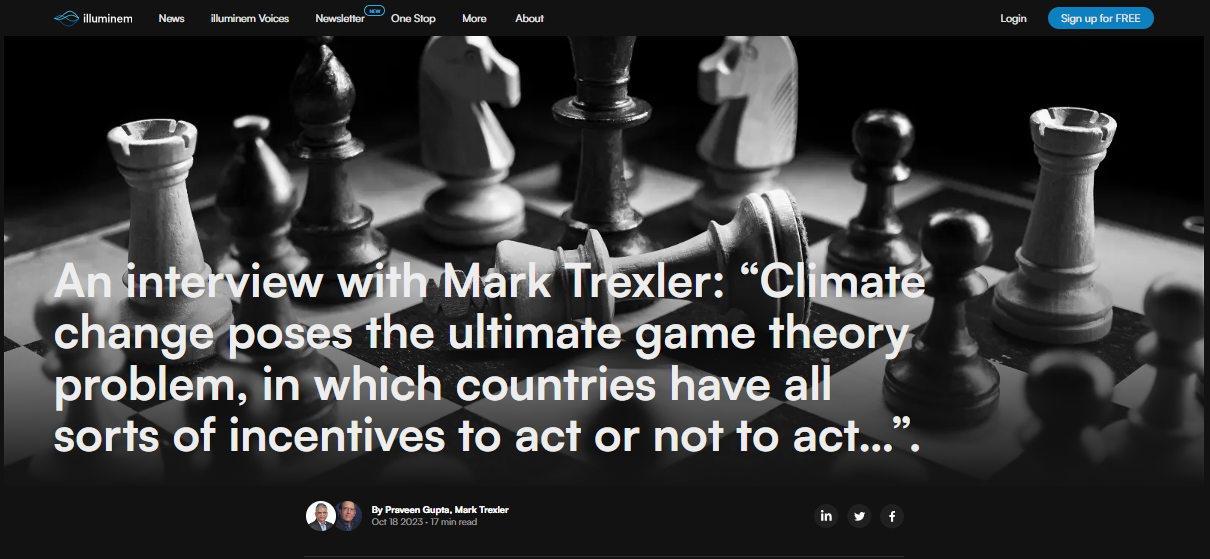Image resolution: width=1210 pixels, height=559 pixels.
Task: Click the Mark Trexler interview headline
Action: pos(490,360)
